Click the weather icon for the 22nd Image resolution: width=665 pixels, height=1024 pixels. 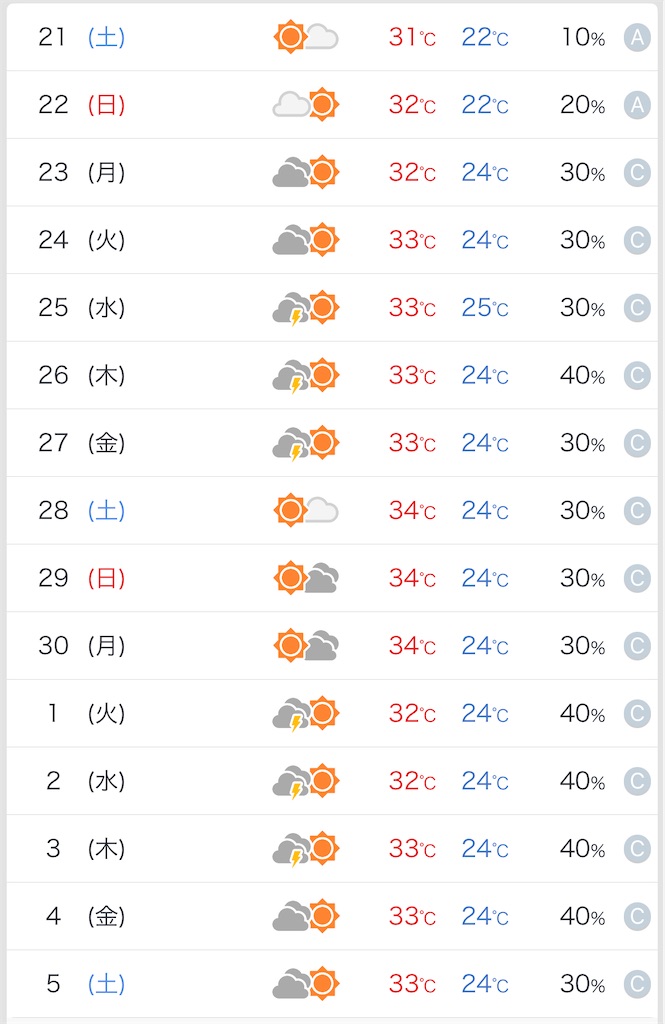pos(306,104)
